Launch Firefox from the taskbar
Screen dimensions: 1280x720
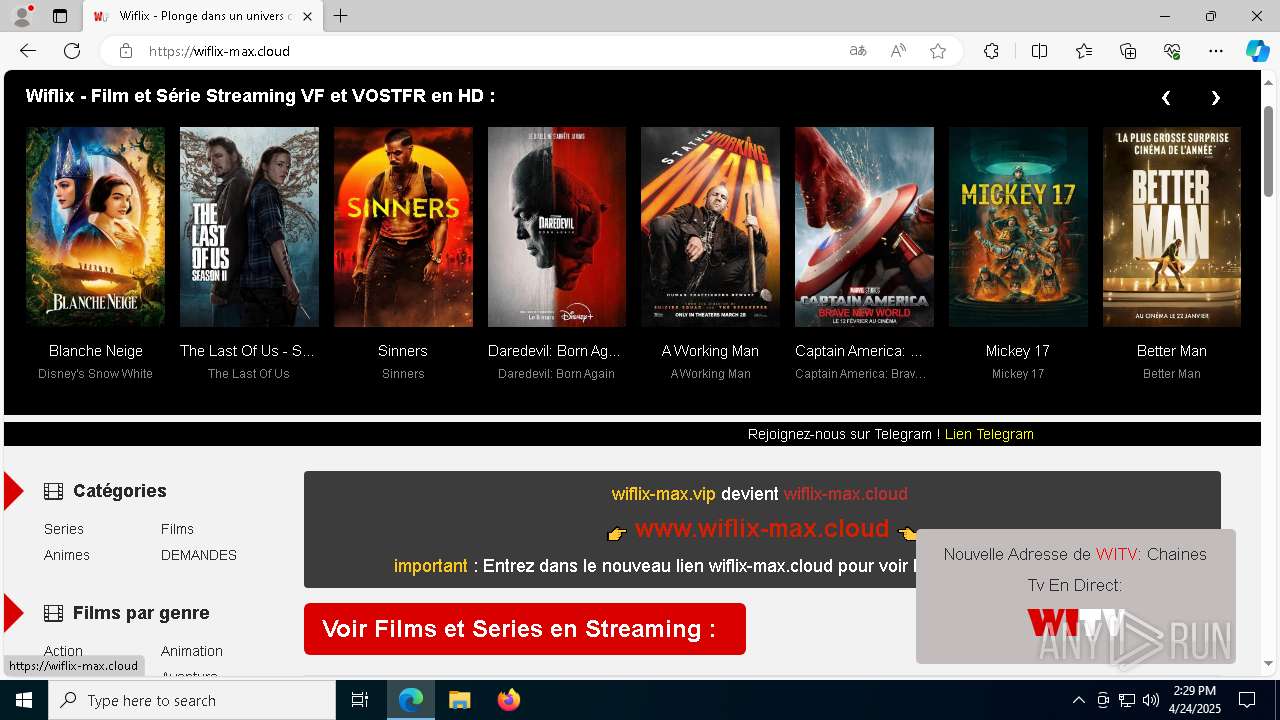509,700
